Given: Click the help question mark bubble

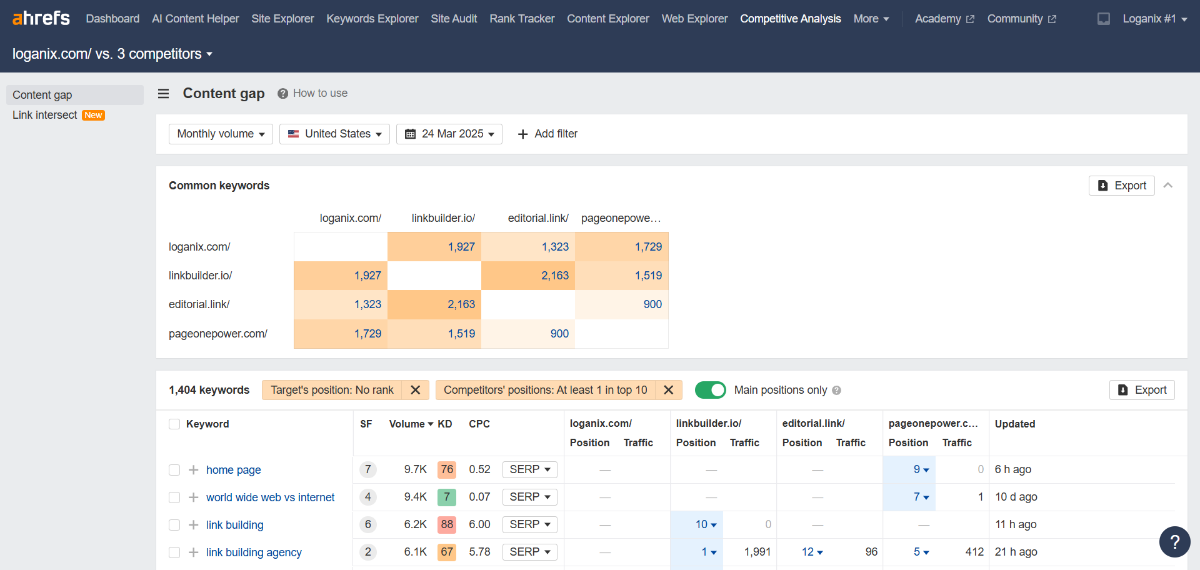Looking at the screenshot, I should (x=1175, y=541).
